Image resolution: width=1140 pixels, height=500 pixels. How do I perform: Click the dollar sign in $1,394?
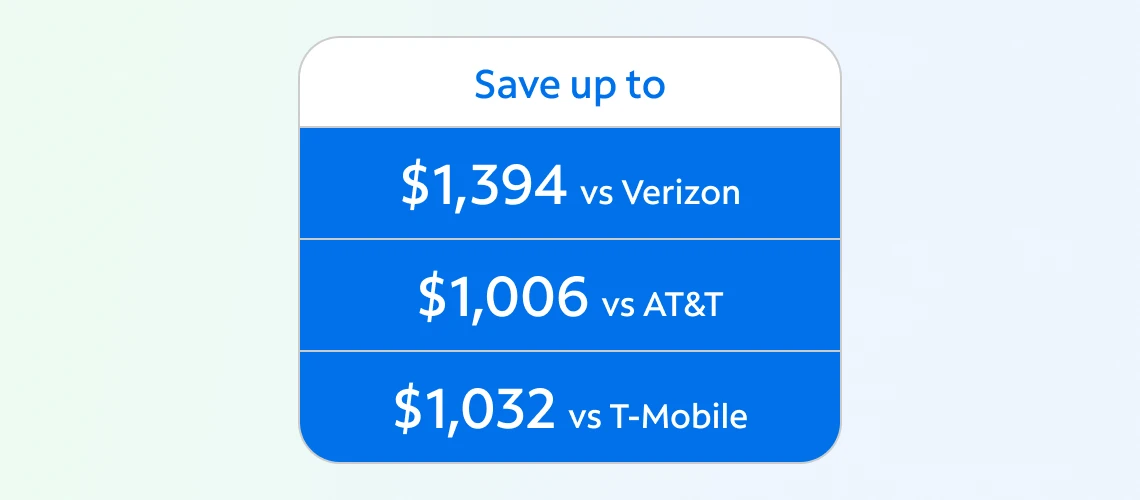click(414, 187)
